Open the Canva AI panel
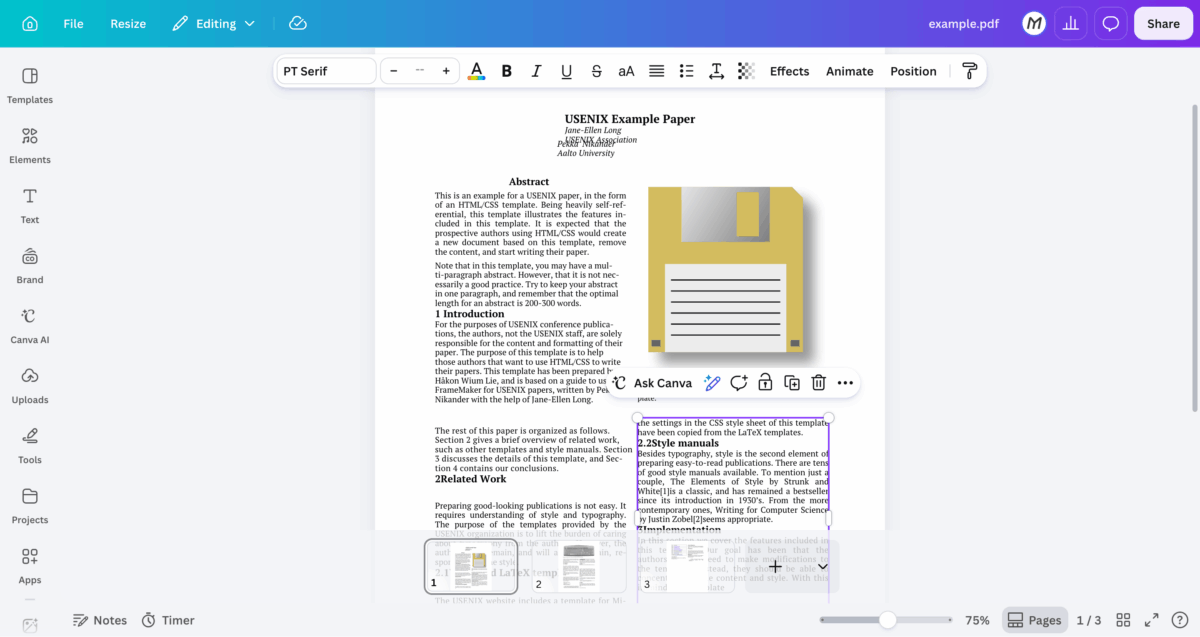The height and width of the screenshot is (637, 1200). pos(30,325)
